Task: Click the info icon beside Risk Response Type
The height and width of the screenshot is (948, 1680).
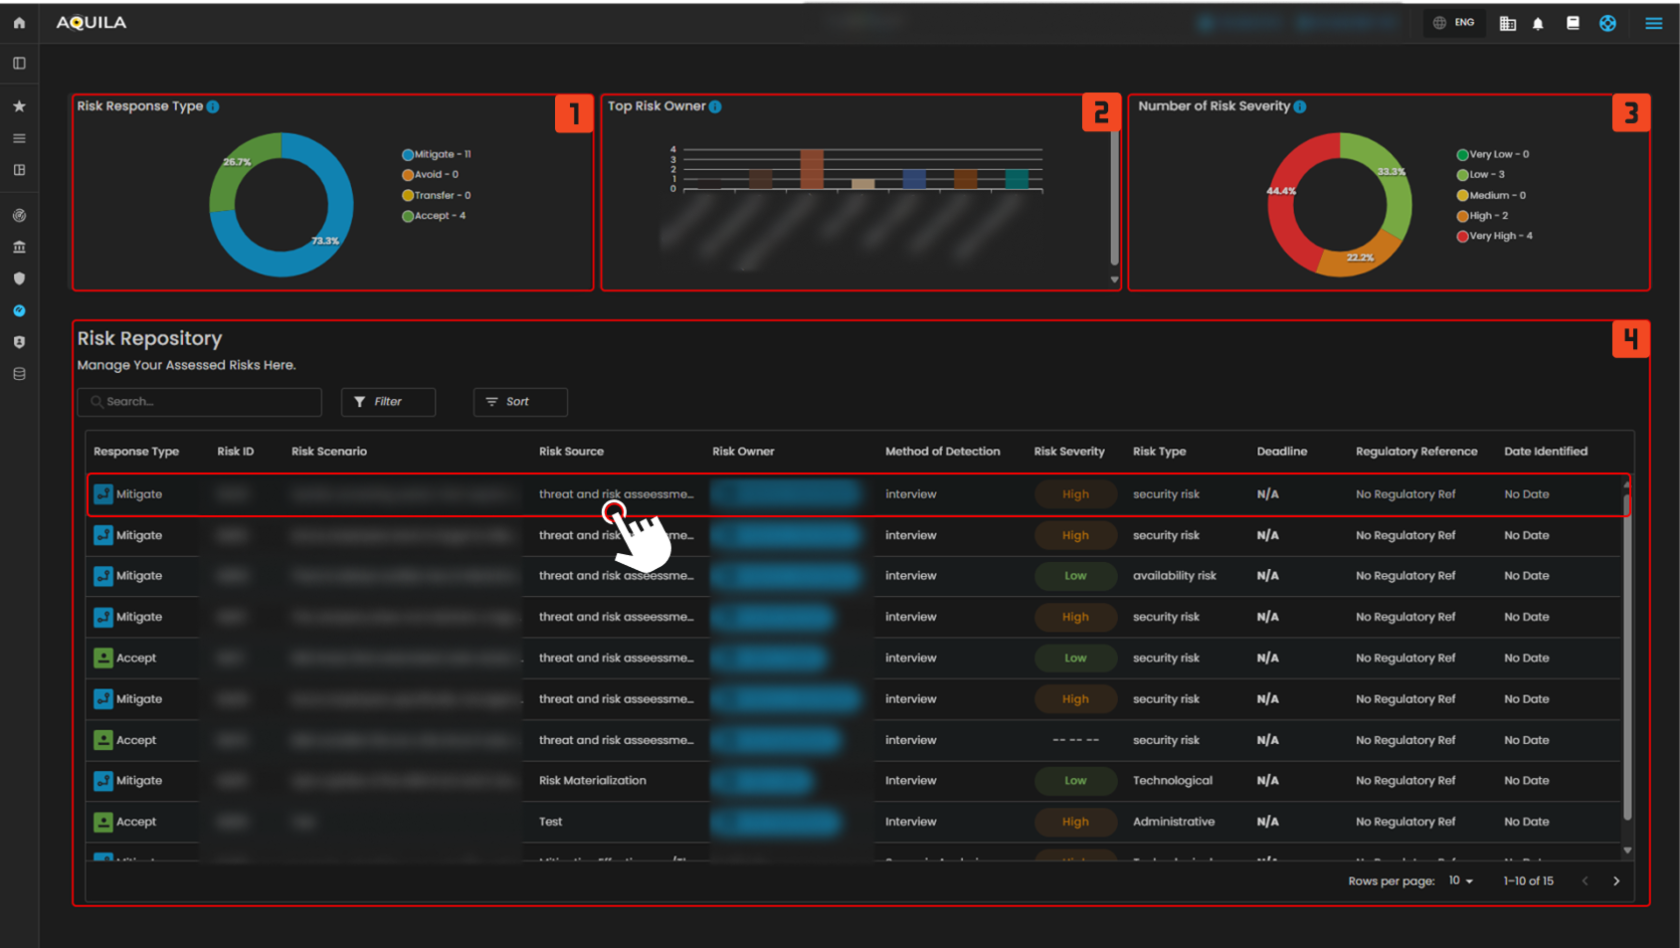Action: point(213,107)
